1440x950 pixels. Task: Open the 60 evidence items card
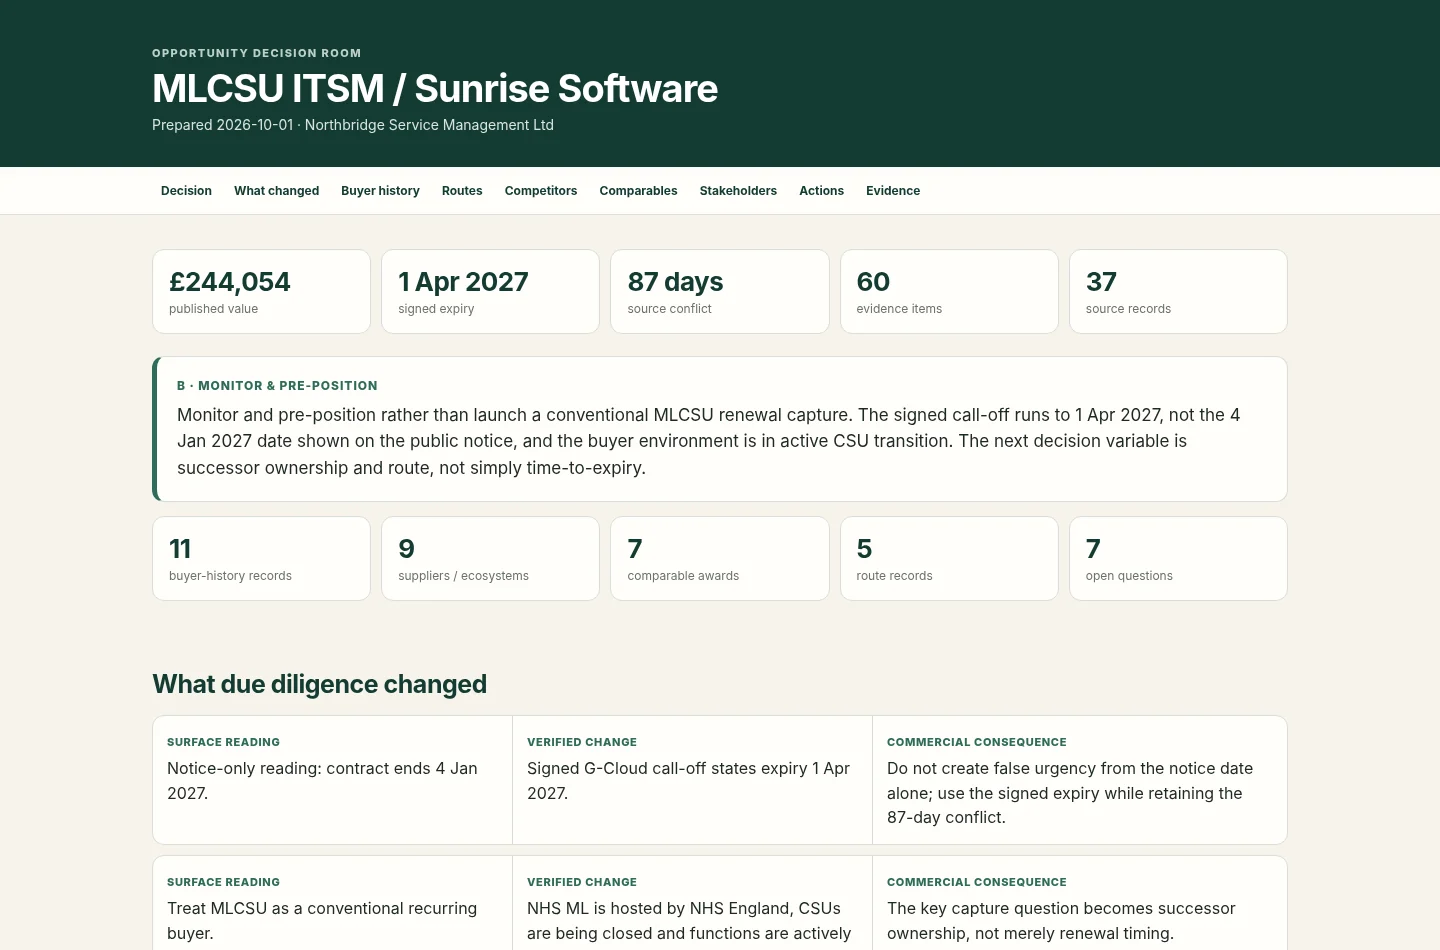949,291
